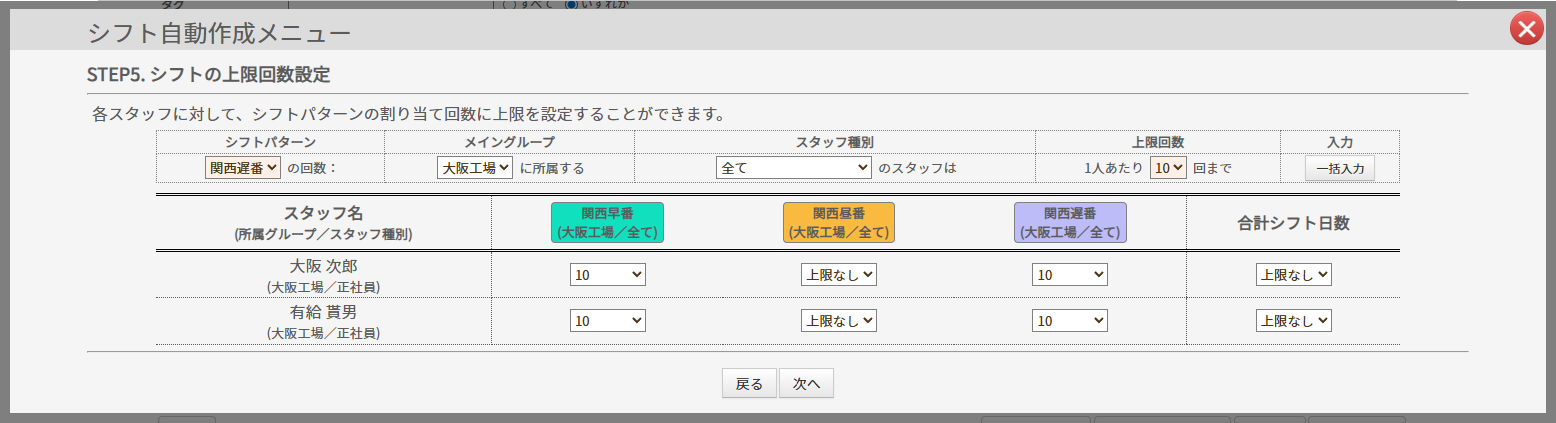Proceed with the 次へ button
1556x423 pixels.
click(x=806, y=384)
